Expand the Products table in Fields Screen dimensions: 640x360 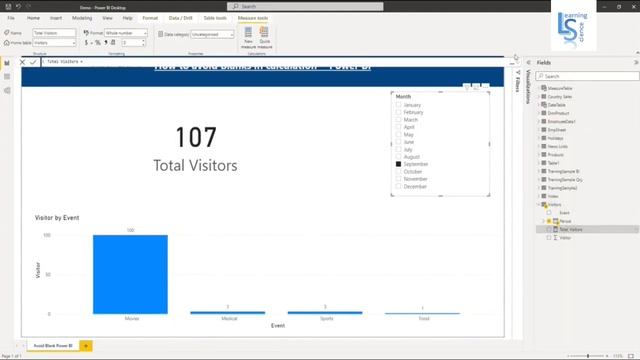click(x=539, y=155)
